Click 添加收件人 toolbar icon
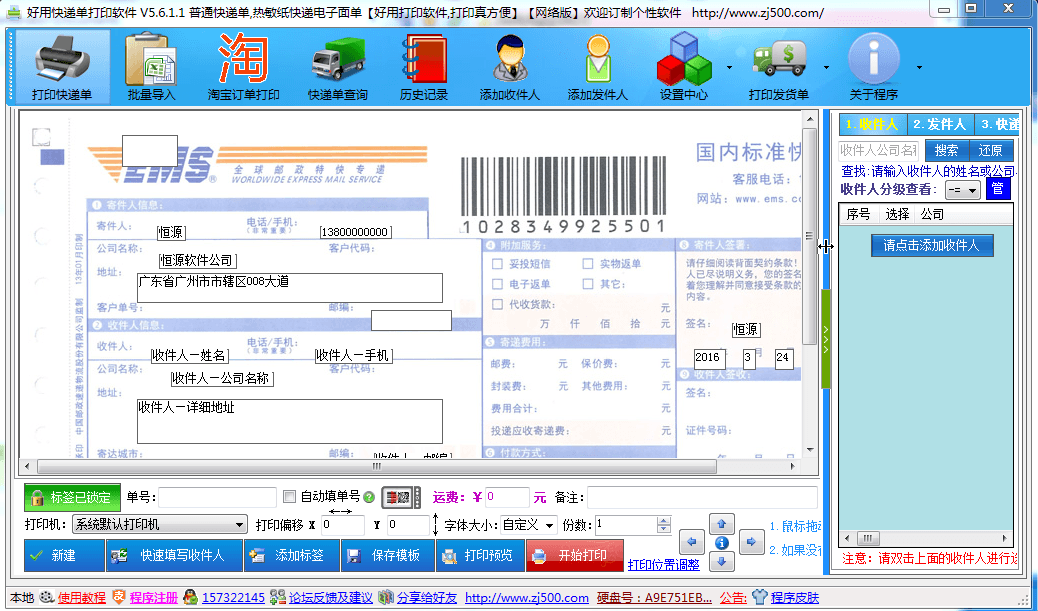Viewport: 1038px width, 611px height. [x=509, y=67]
